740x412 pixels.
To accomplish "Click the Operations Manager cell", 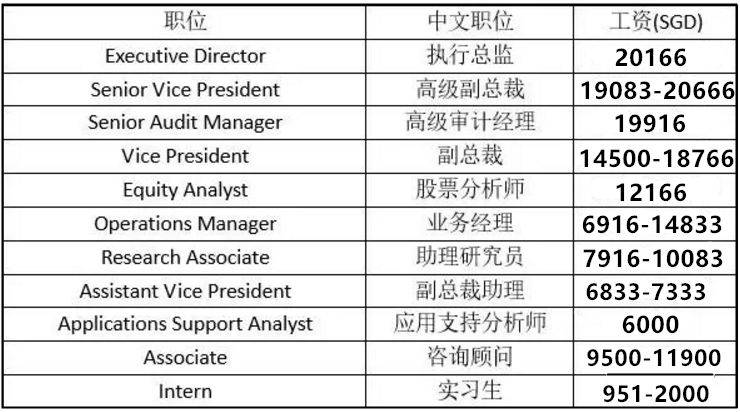I will coord(185,224).
